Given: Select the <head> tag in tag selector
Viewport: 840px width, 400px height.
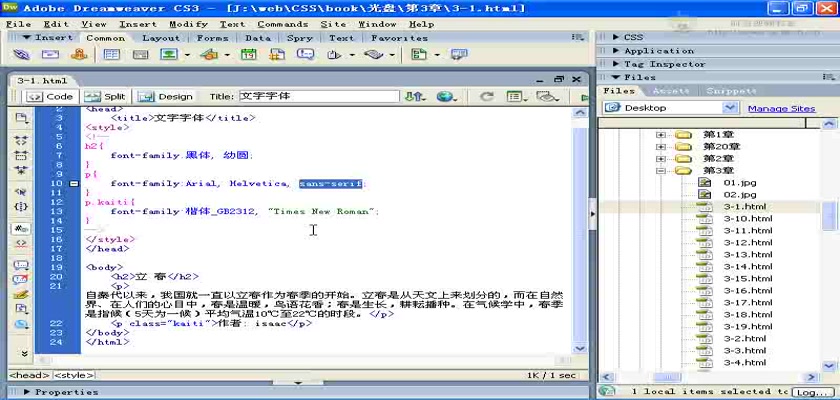Looking at the screenshot, I should pyautogui.click(x=29, y=375).
